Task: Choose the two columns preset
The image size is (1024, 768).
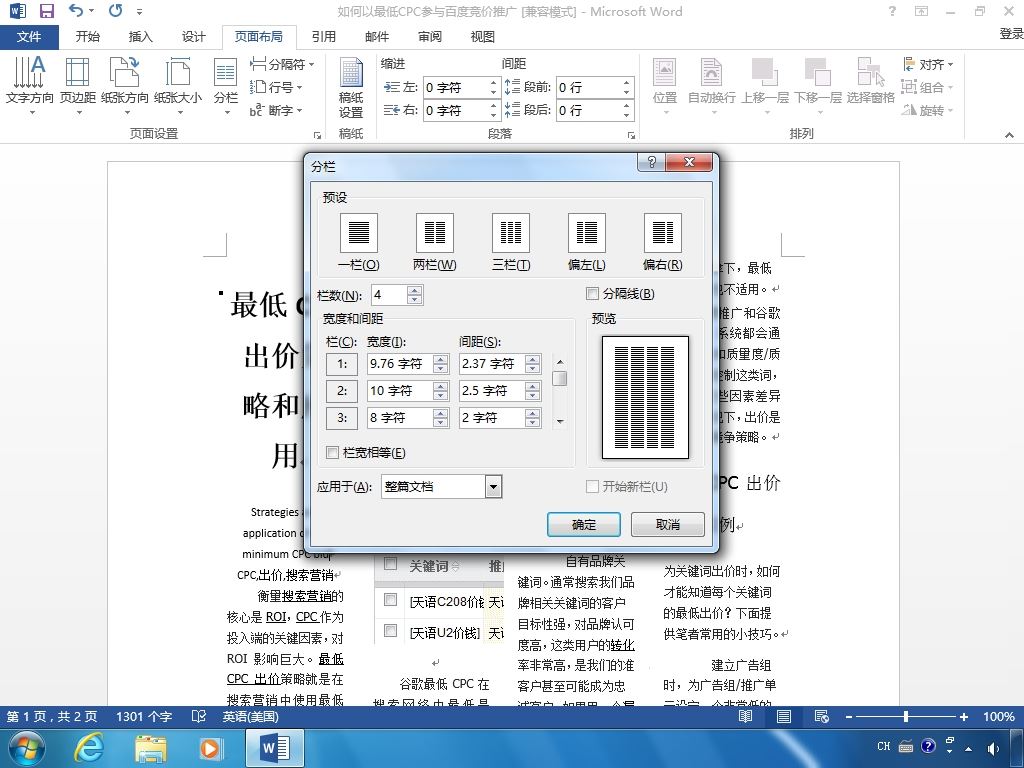Action: point(434,232)
